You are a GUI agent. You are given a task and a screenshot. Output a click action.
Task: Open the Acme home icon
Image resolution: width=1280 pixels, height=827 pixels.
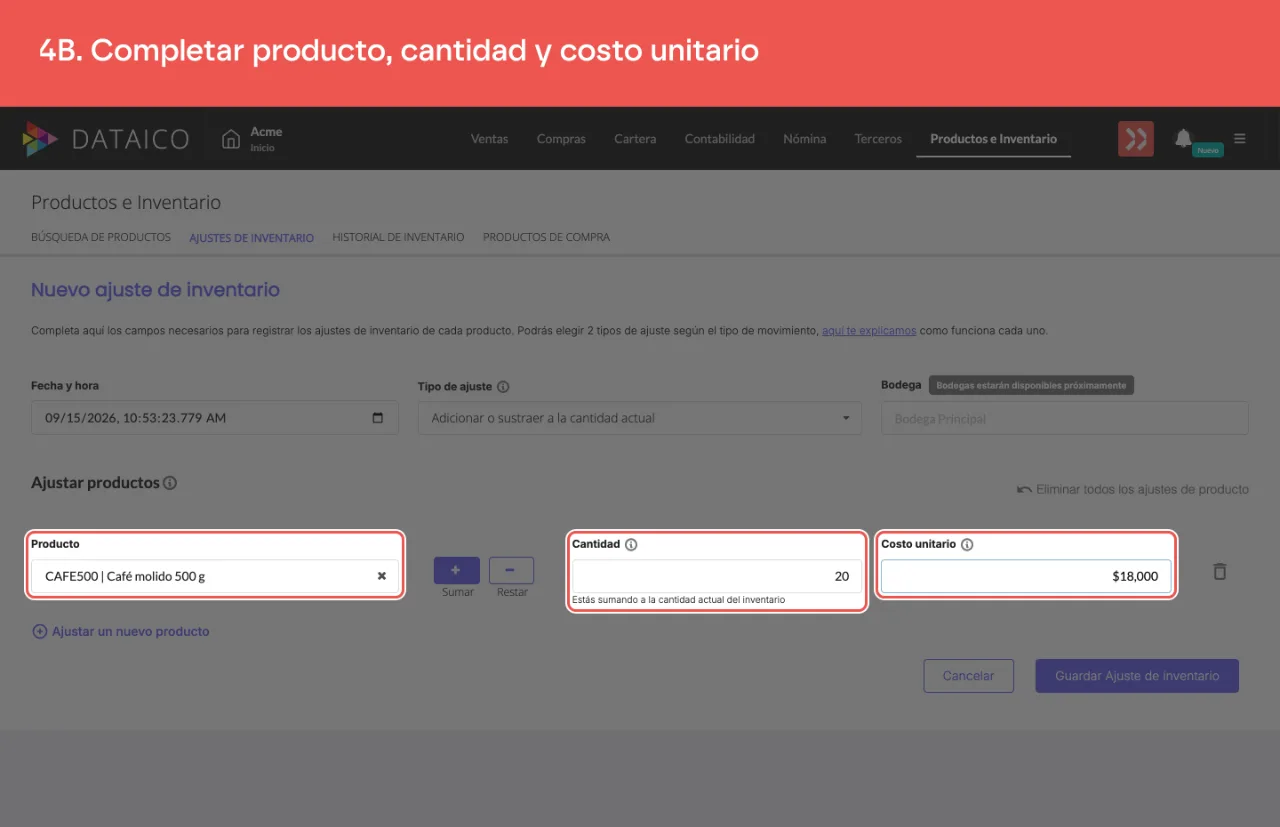click(231, 139)
